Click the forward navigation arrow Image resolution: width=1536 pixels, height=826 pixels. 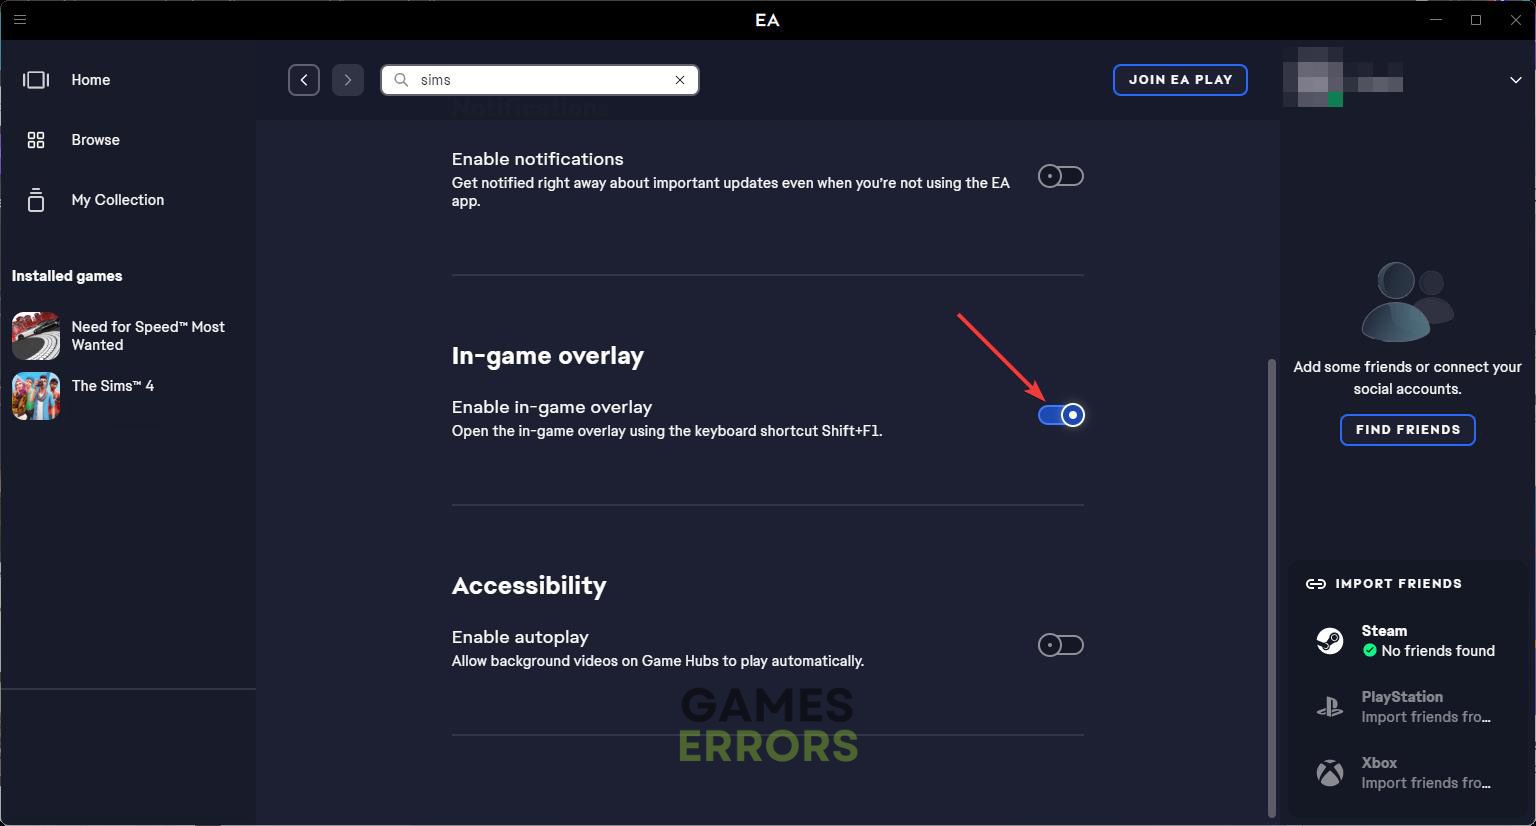(x=348, y=80)
